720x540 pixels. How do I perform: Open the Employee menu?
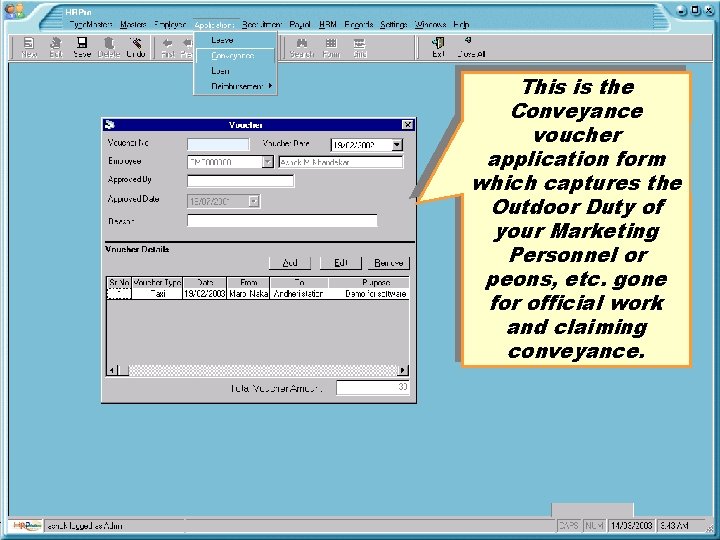[170, 25]
